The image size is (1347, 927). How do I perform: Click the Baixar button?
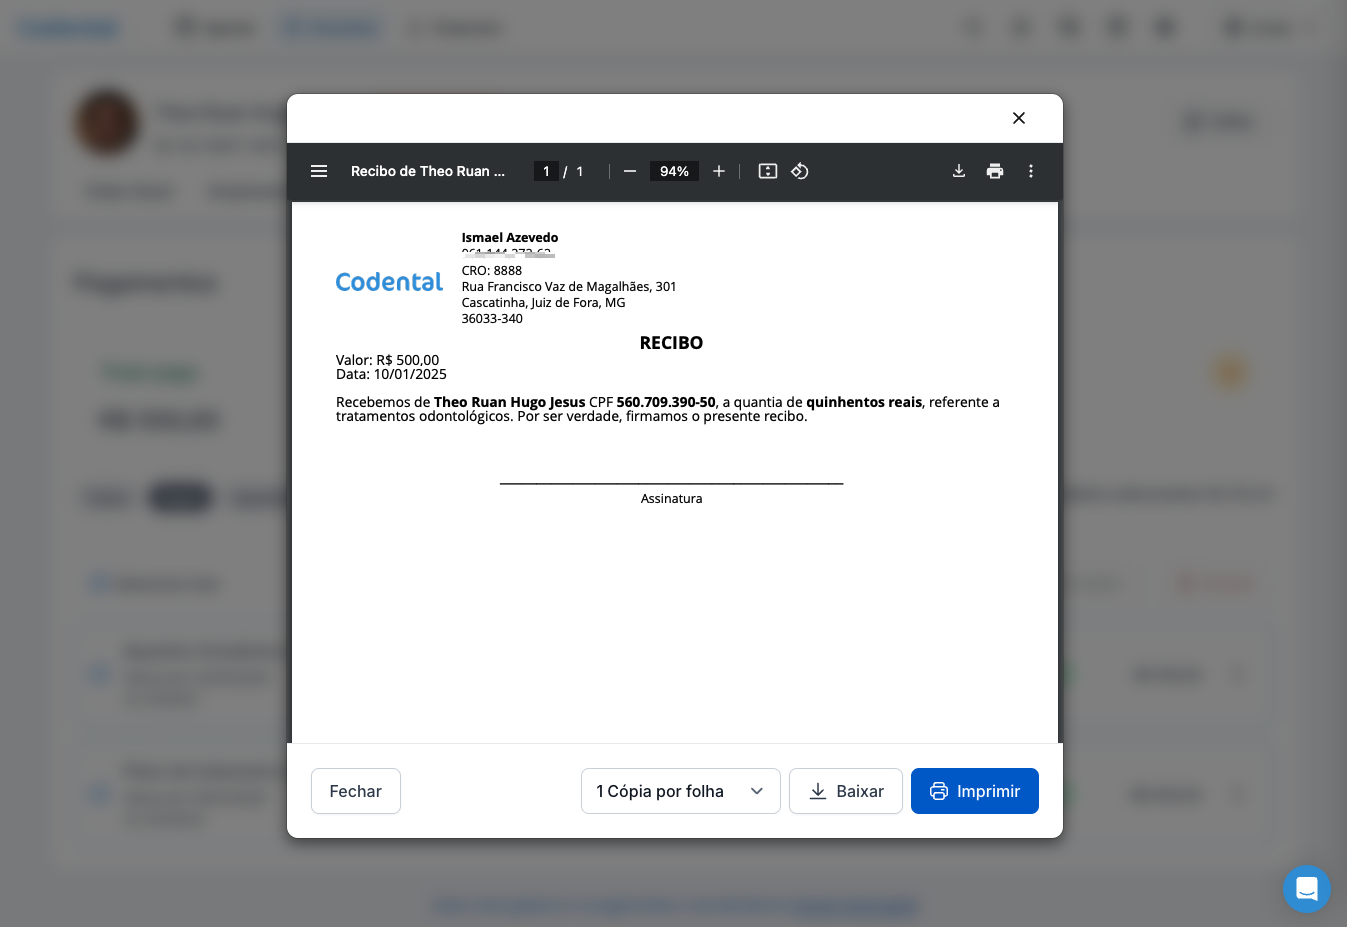coord(845,791)
